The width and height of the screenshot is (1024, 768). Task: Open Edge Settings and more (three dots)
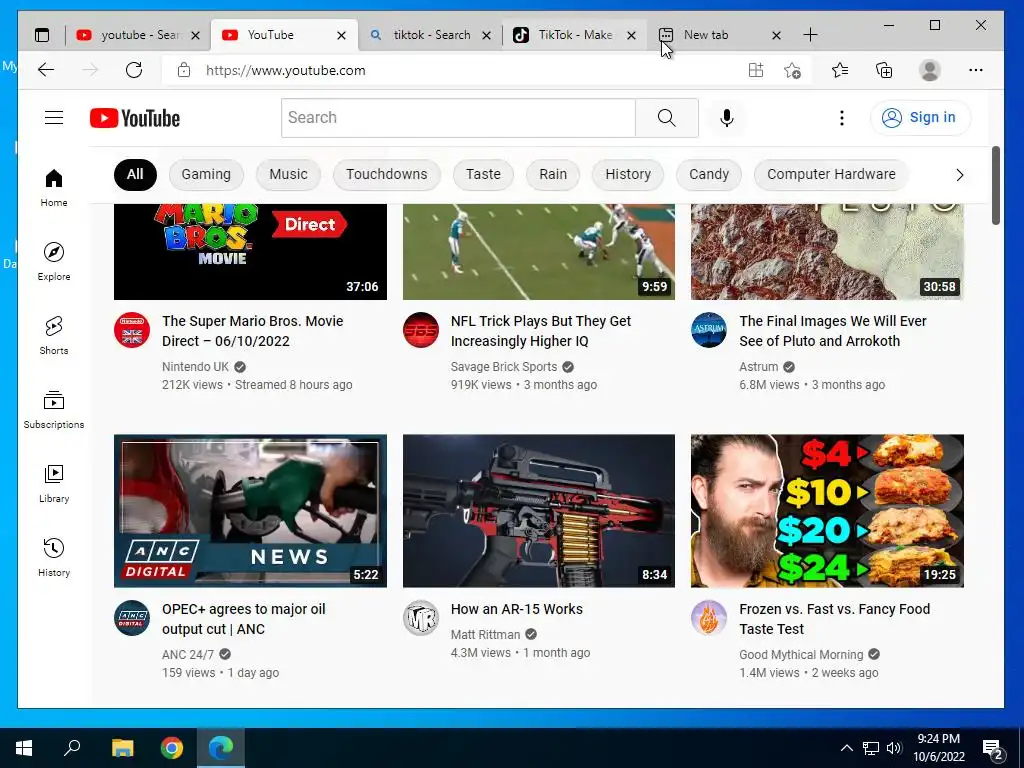pyautogui.click(x=976, y=70)
